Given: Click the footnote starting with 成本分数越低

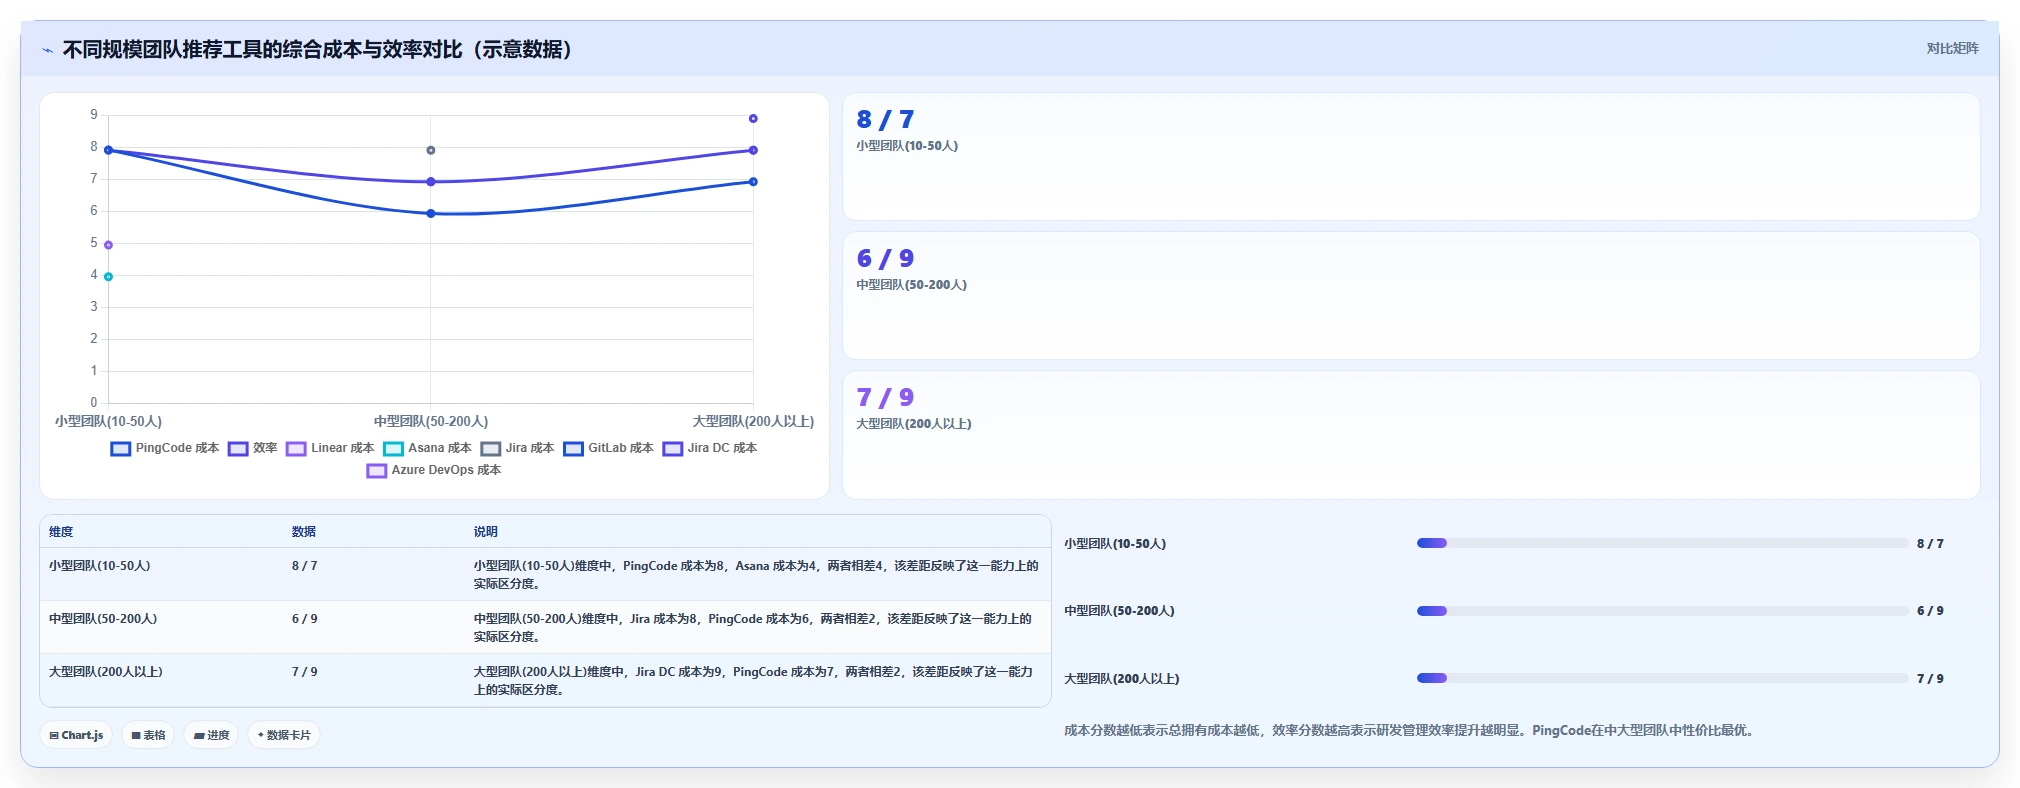Looking at the screenshot, I should tap(1409, 731).
